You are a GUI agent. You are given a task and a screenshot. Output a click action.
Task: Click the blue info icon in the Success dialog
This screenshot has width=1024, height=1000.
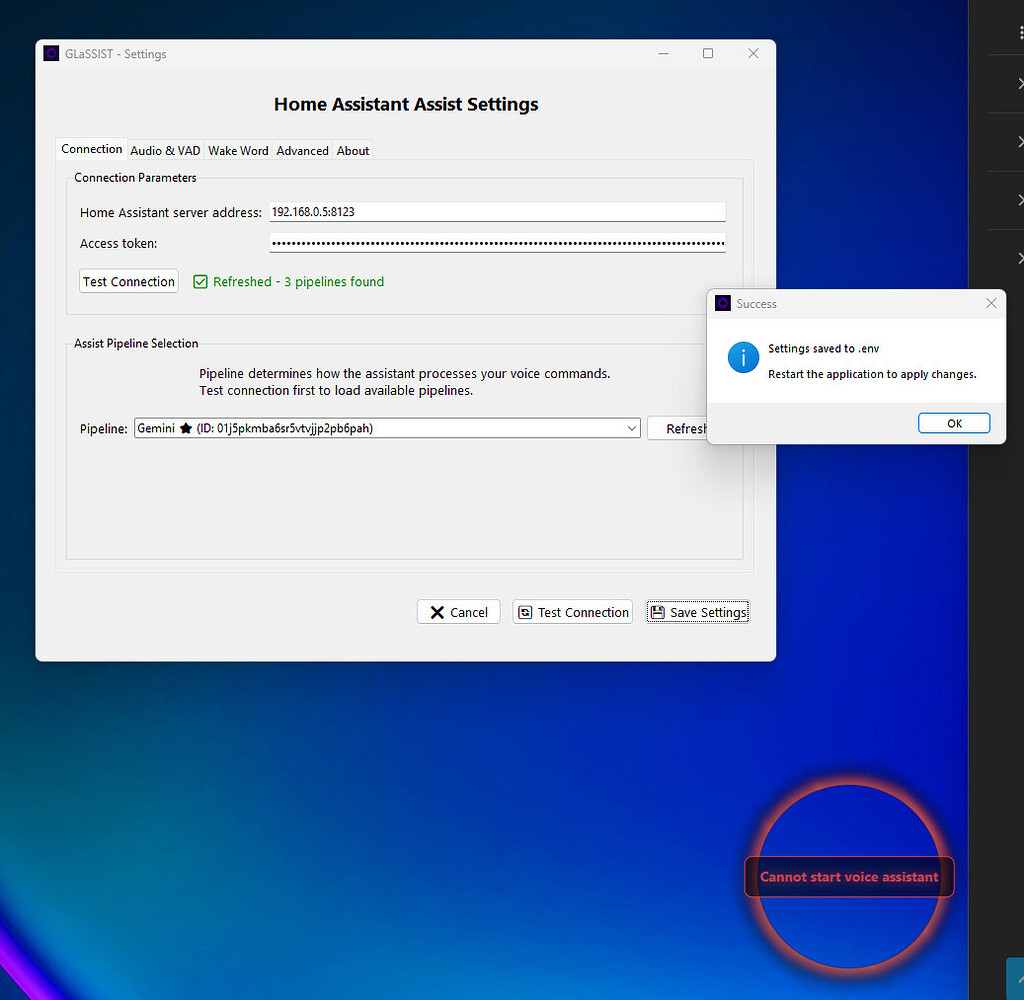click(x=742, y=357)
